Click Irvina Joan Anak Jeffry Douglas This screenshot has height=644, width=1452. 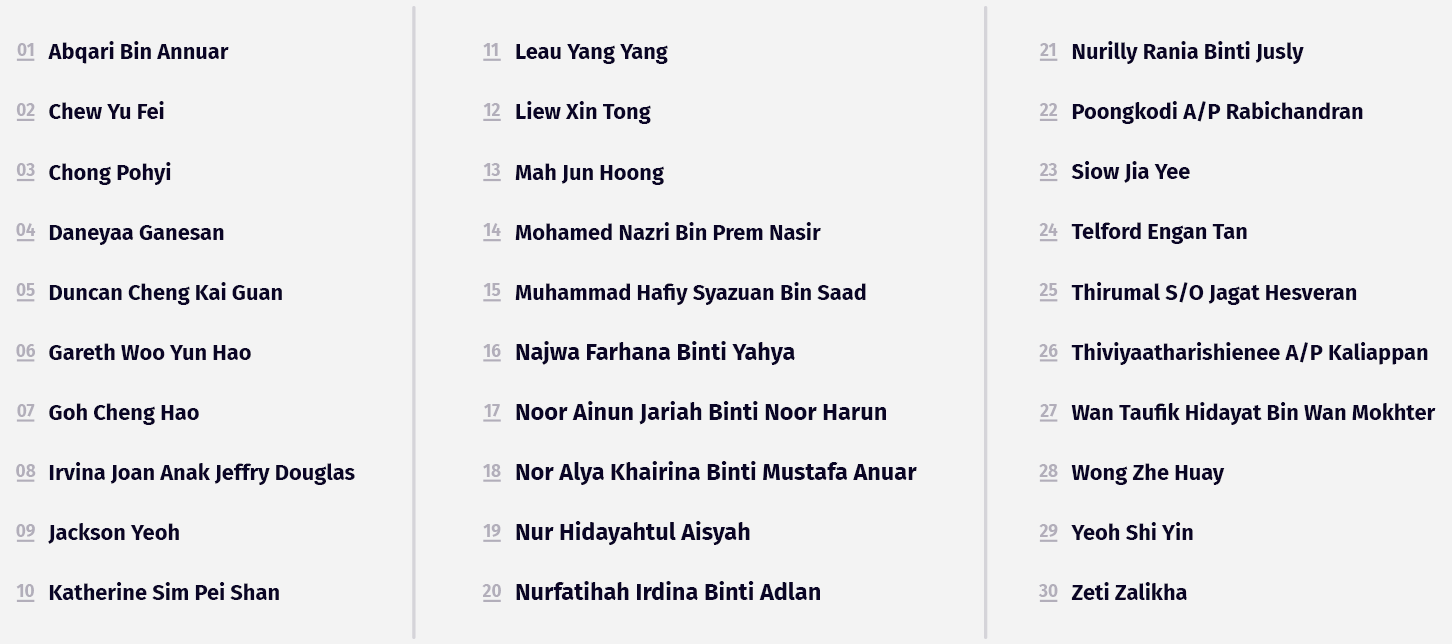coord(201,472)
